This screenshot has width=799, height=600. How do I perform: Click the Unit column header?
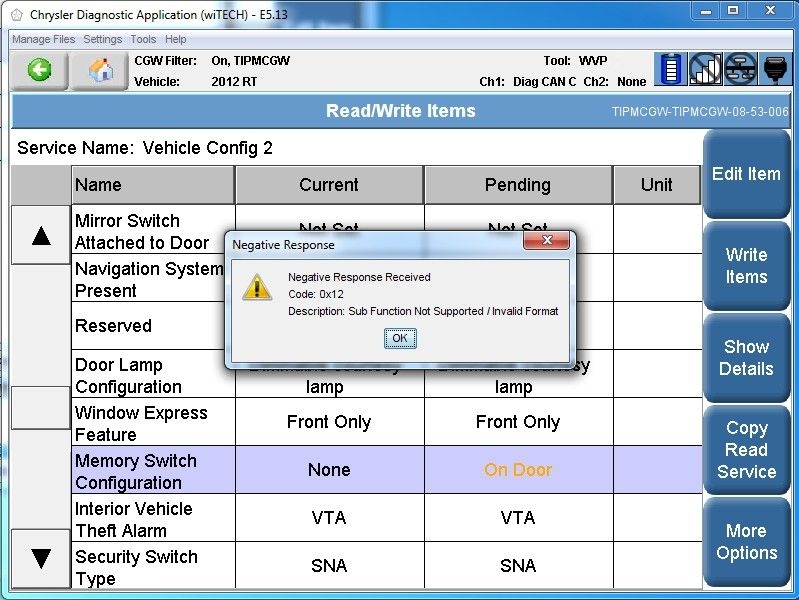(x=656, y=185)
